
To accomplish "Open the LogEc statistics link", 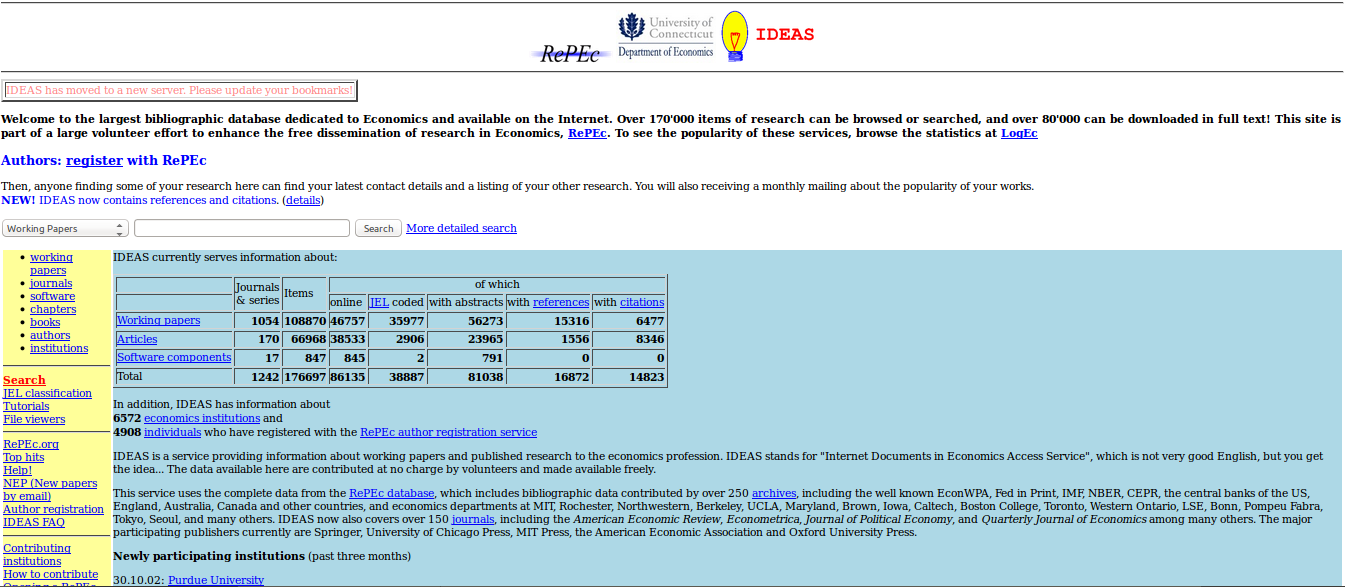I will click(1019, 133).
